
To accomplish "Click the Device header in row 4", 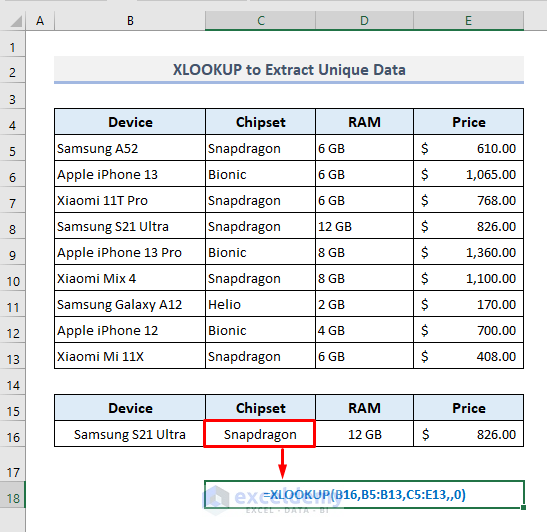I will point(130,122).
